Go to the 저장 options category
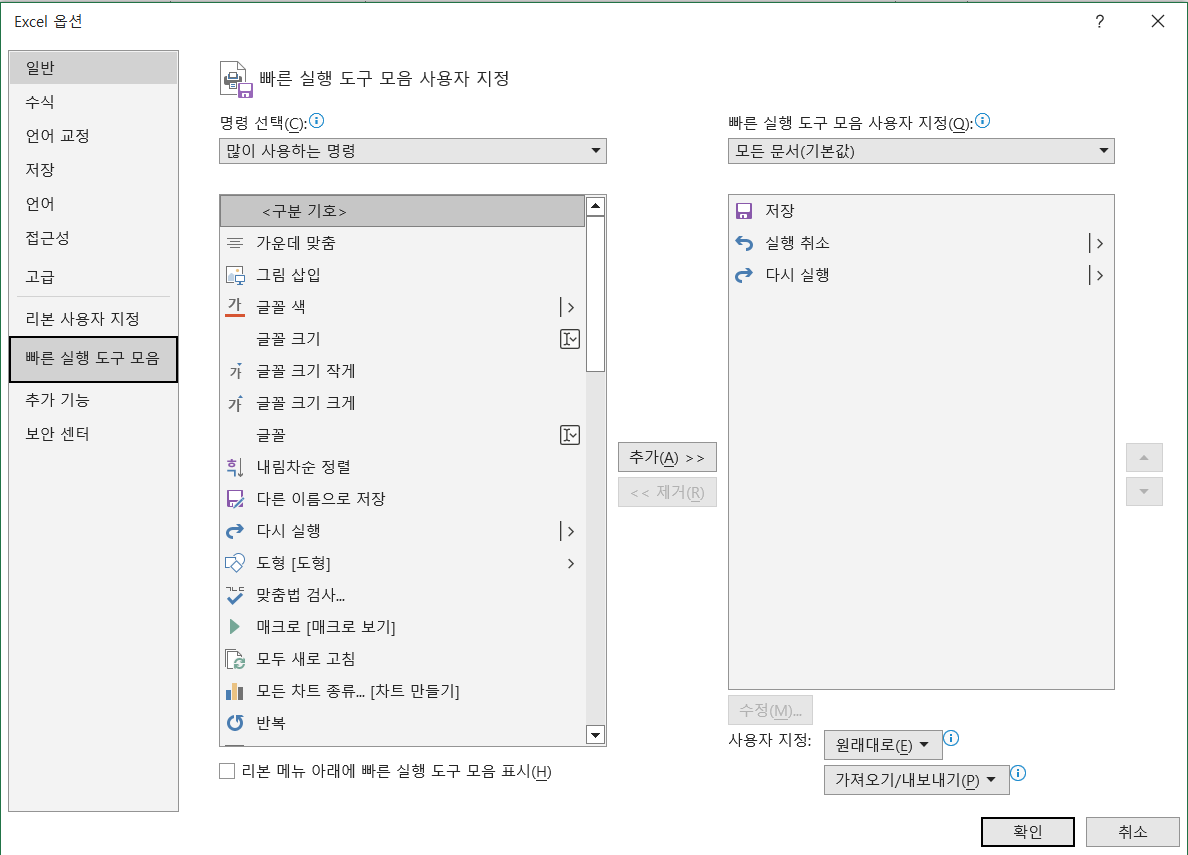This screenshot has width=1188, height=855. point(94,170)
